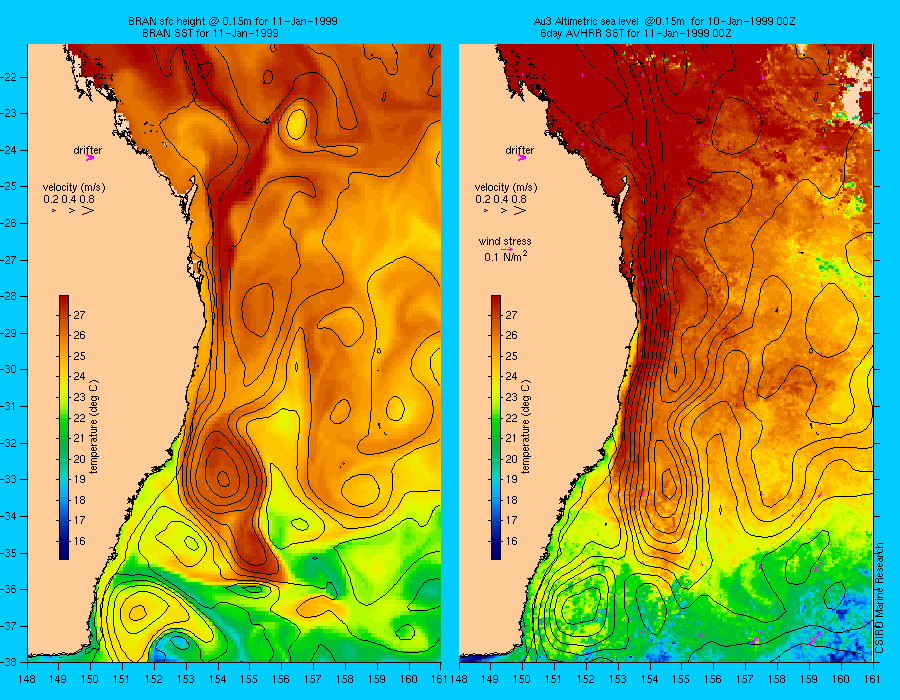Click the BRAN panel temperature color bar
Image resolution: width=900 pixels, height=700 pixels.
click(64, 427)
